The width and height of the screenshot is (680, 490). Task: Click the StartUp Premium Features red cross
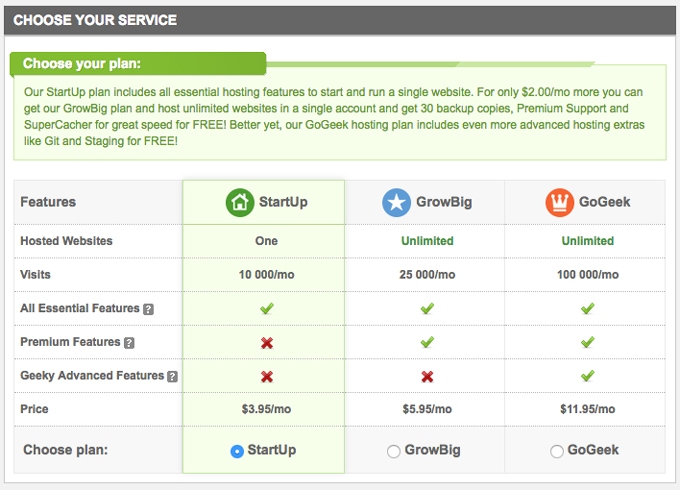267,343
